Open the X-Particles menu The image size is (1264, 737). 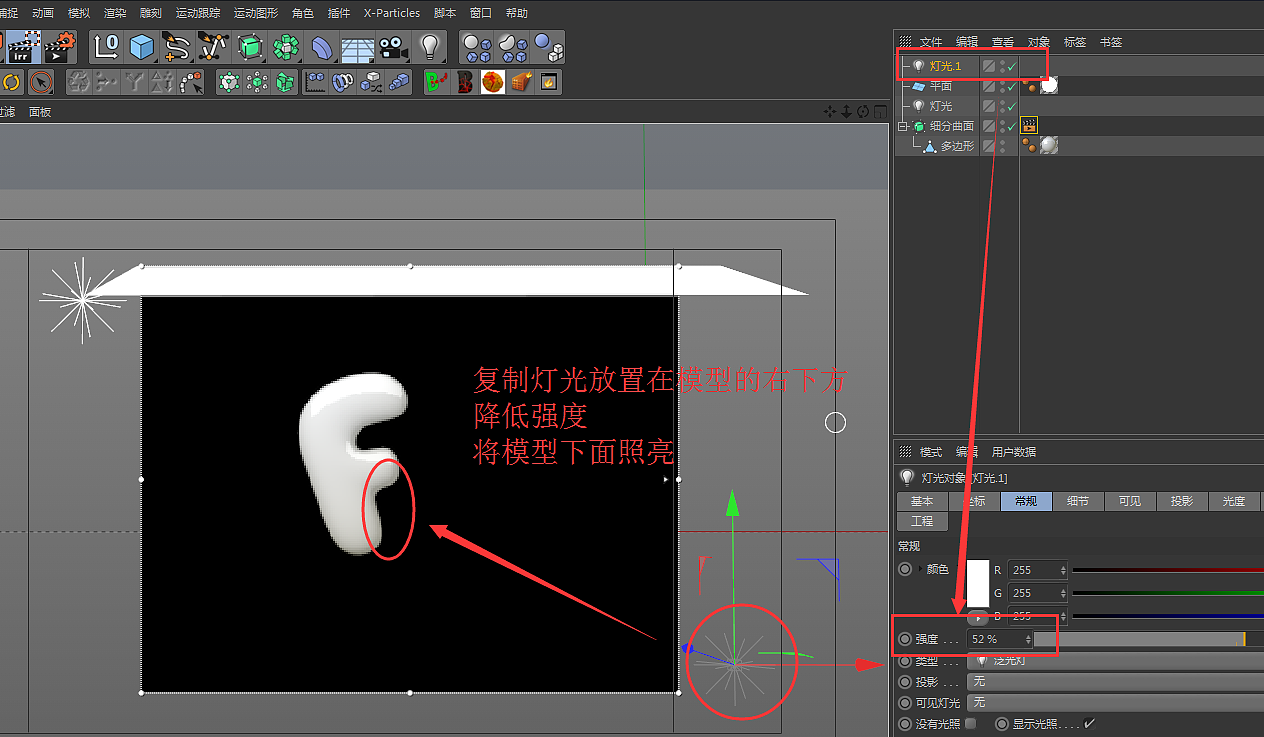(x=392, y=13)
